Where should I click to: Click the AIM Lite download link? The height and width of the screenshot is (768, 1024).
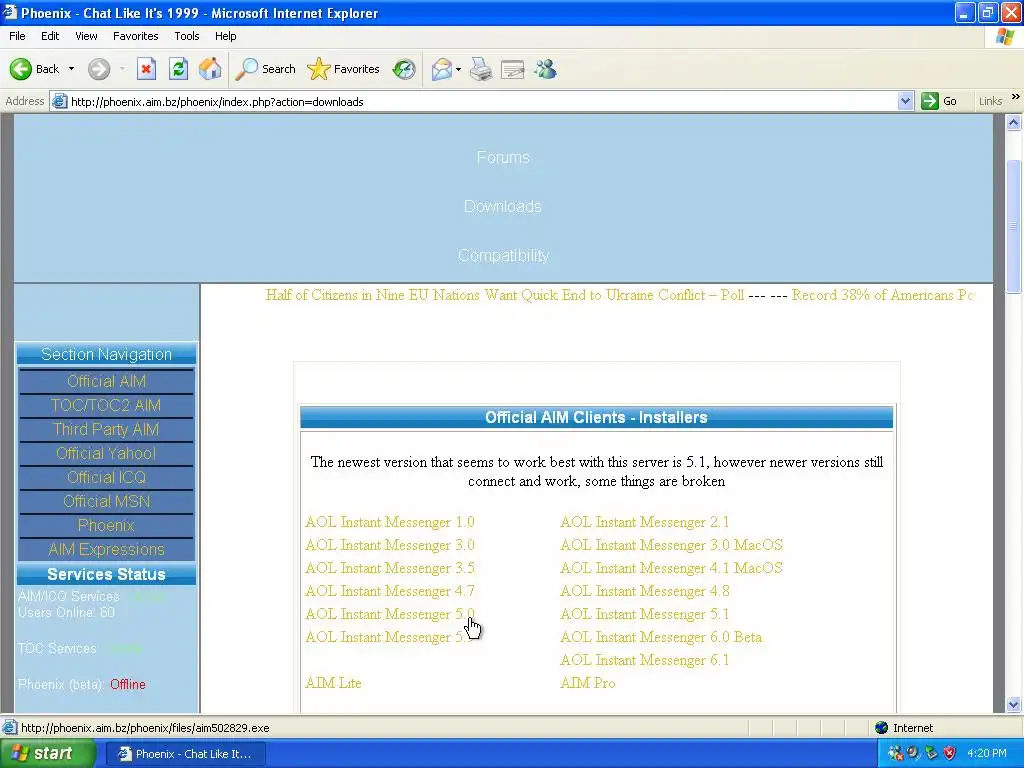[x=333, y=683]
